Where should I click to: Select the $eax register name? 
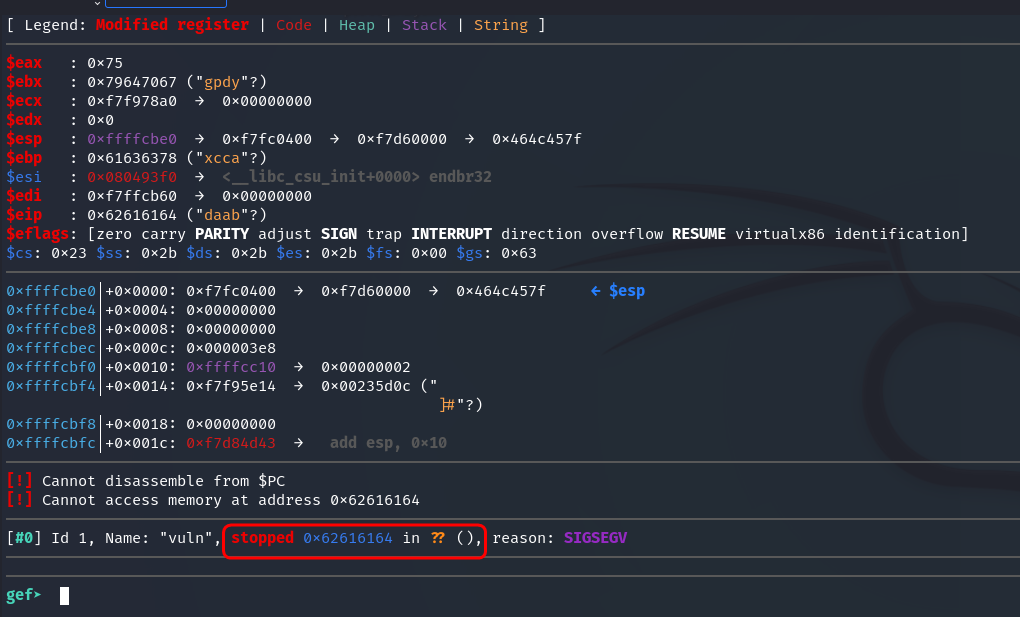point(24,63)
